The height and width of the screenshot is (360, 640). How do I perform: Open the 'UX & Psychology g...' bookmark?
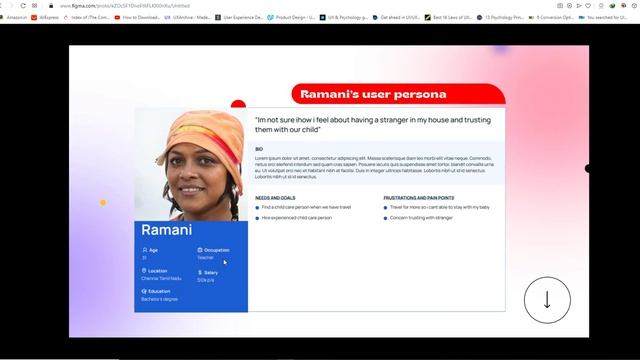tap(344, 18)
